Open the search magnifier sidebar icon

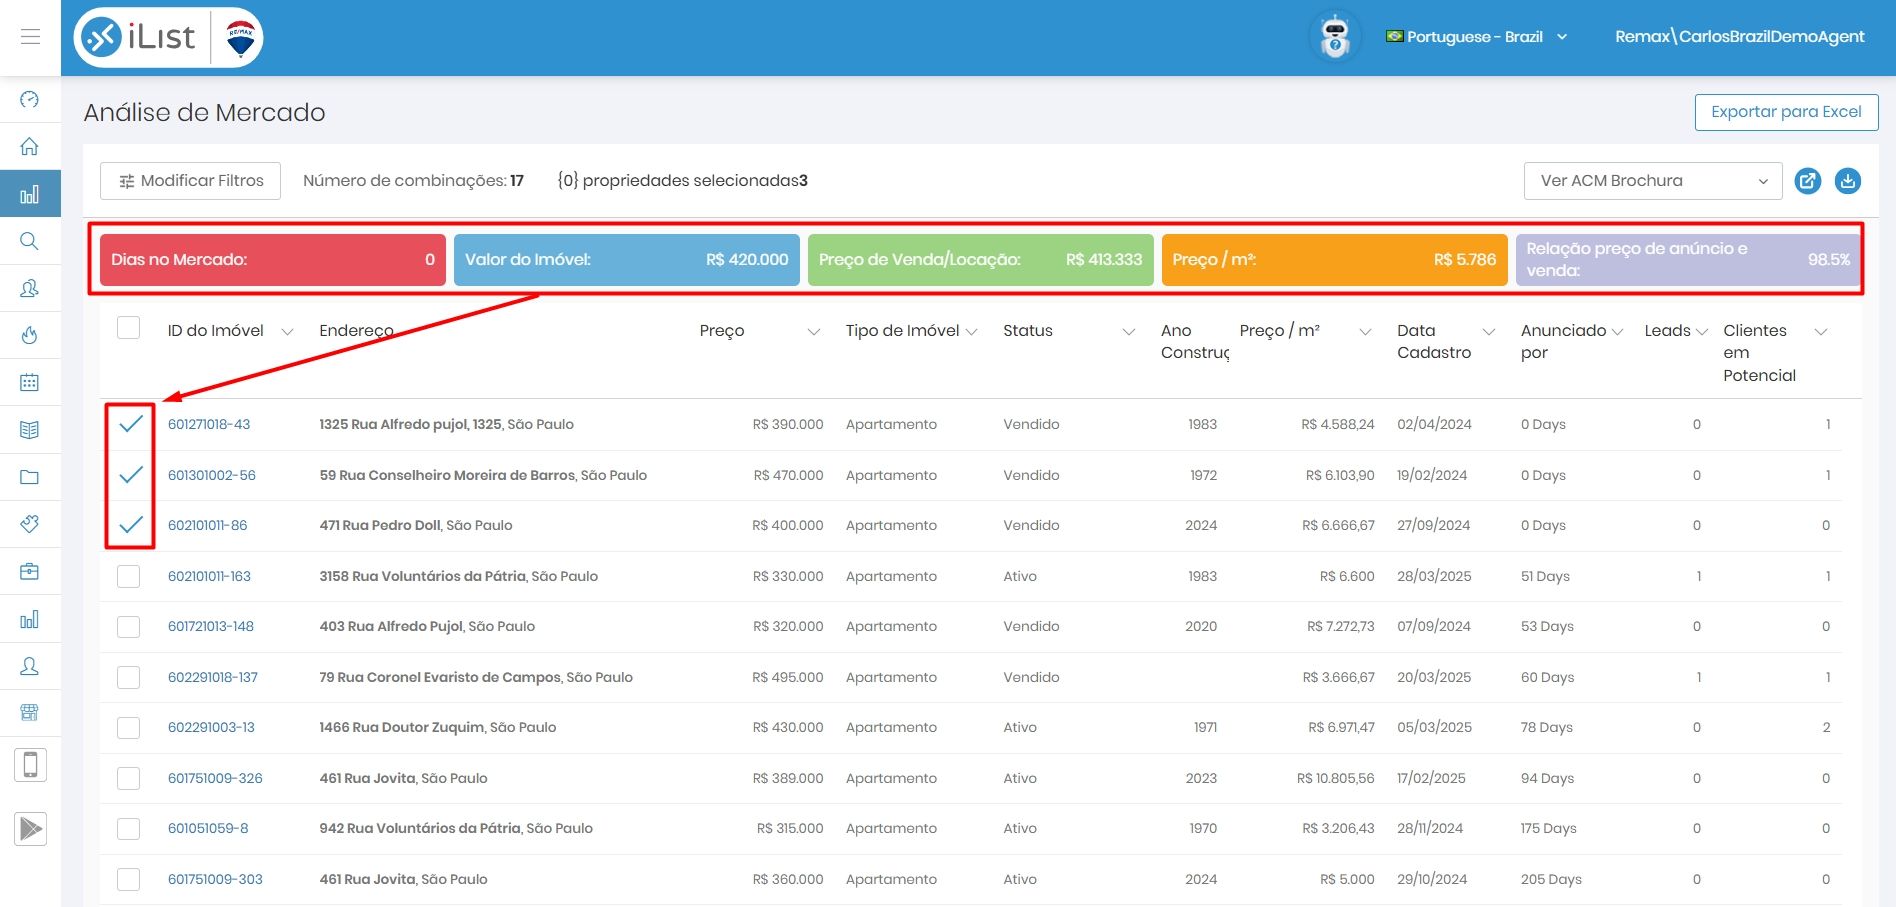click(x=30, y=241)
